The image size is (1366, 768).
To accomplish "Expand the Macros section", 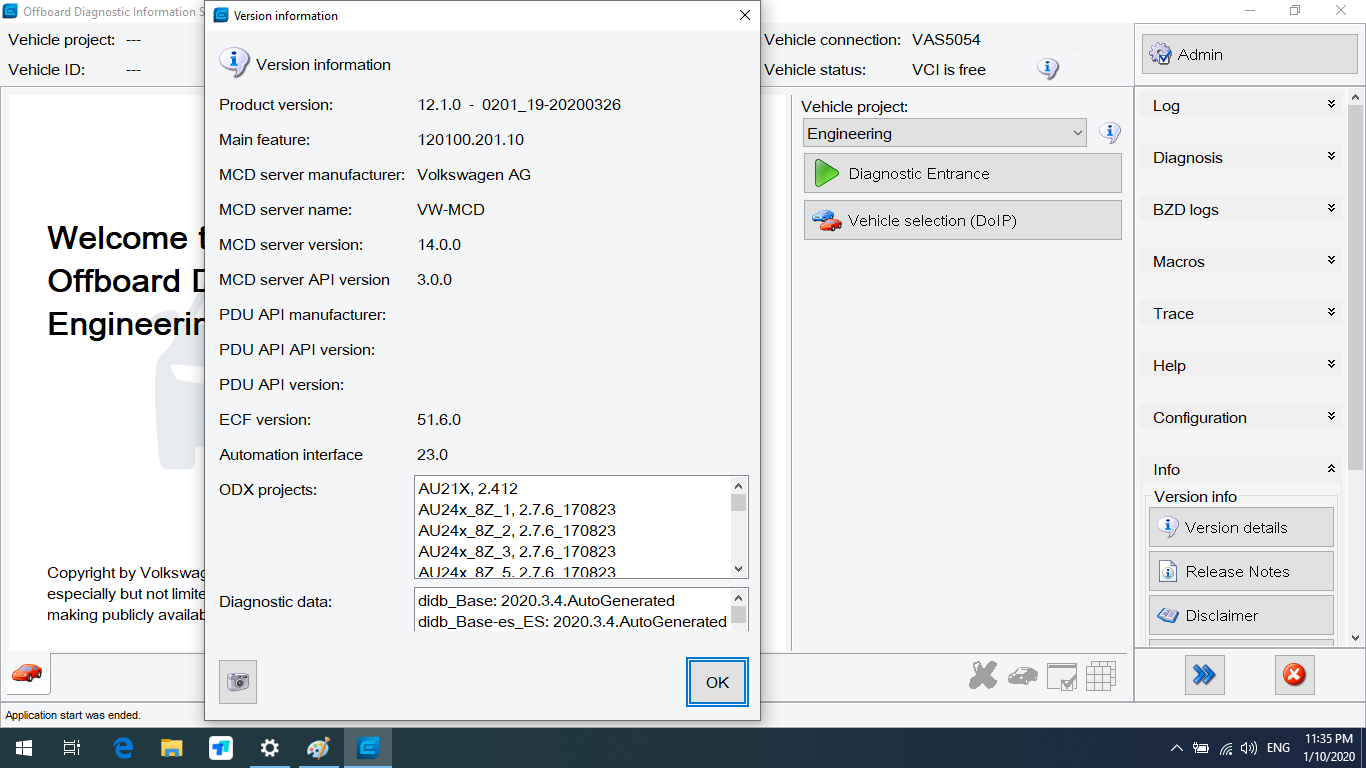I will [1243, 261].
